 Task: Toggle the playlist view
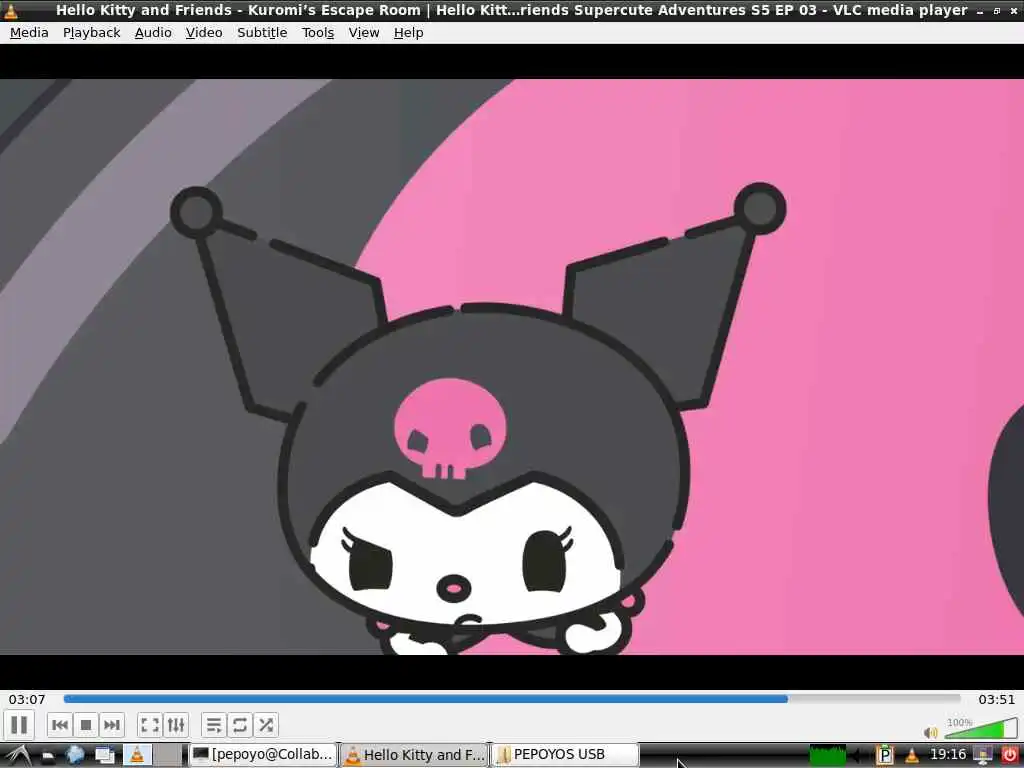(x=214, y=725)
